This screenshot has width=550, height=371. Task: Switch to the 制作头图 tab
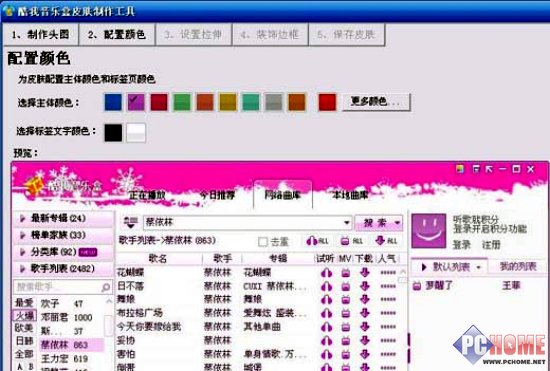[x=41, y=35]
